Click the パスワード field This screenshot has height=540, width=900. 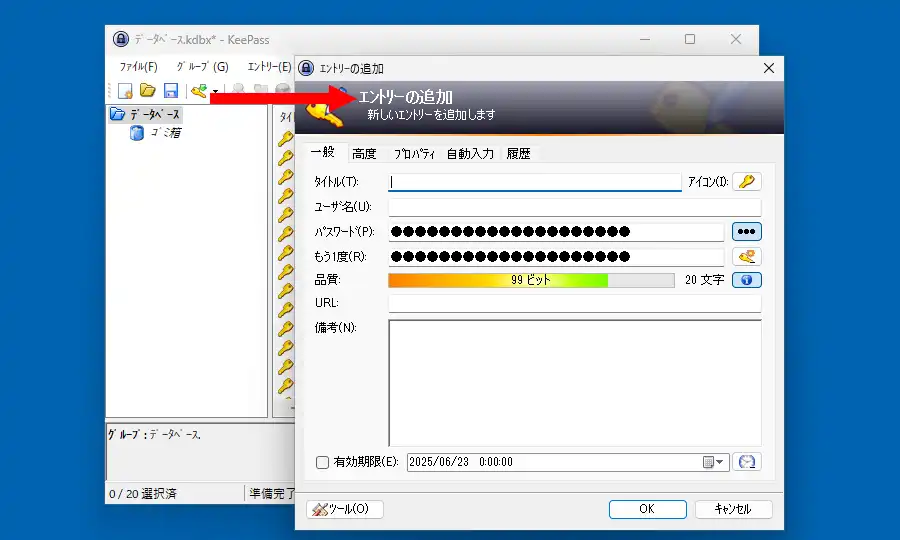tap(556, 232)
